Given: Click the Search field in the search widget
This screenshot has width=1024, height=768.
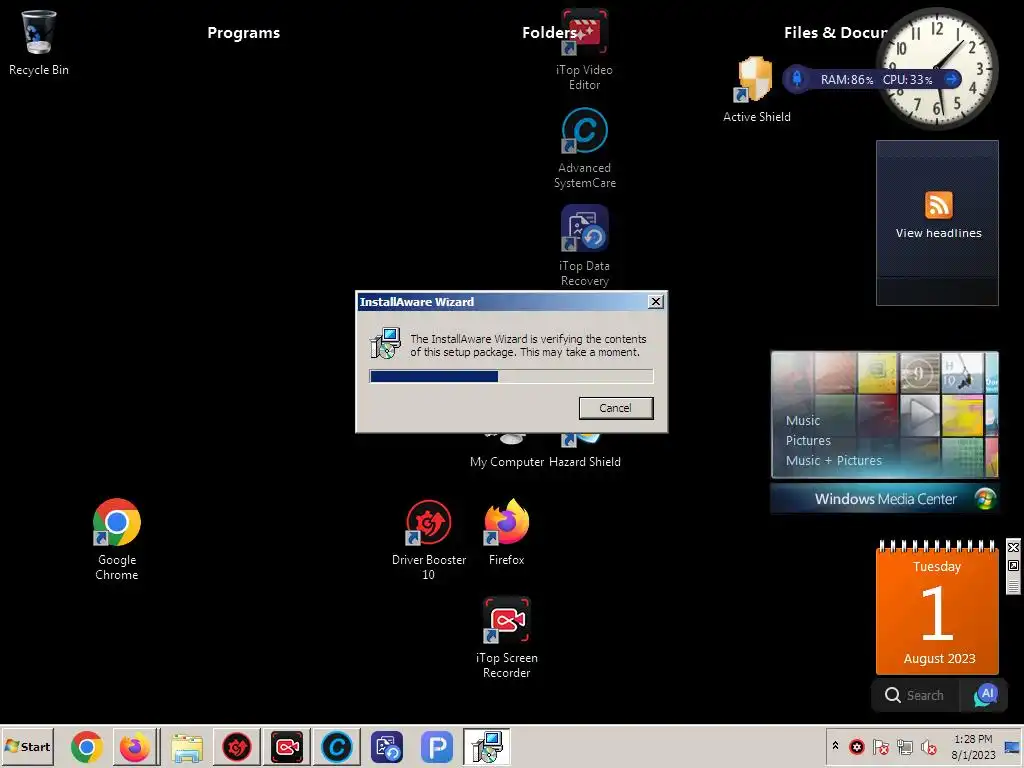Looking at the screenshot, I should click(x=916, y=696).
